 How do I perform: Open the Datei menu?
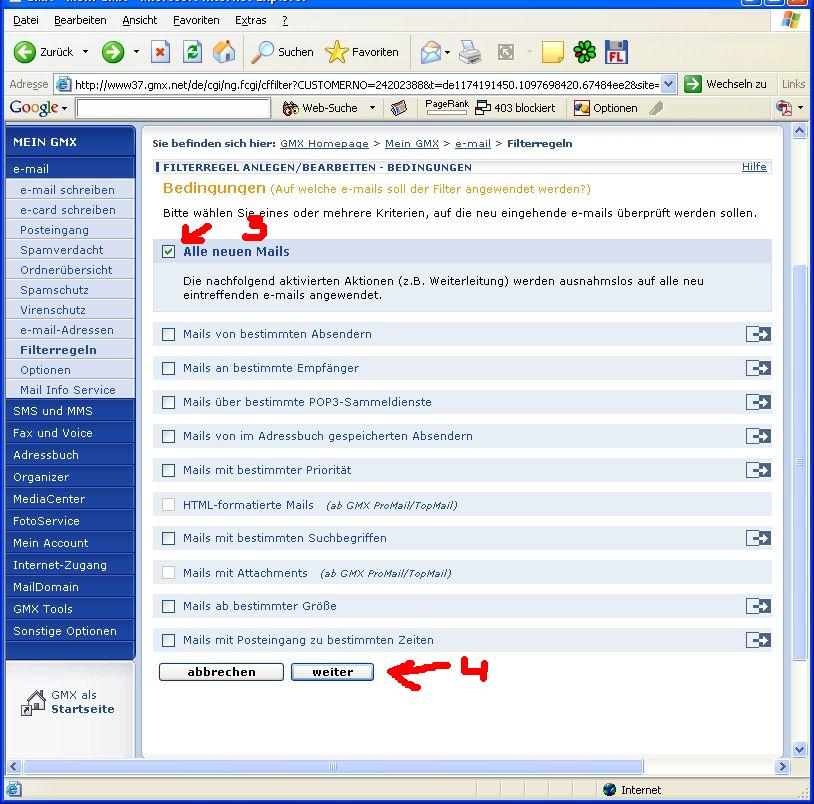coord(25,20)
